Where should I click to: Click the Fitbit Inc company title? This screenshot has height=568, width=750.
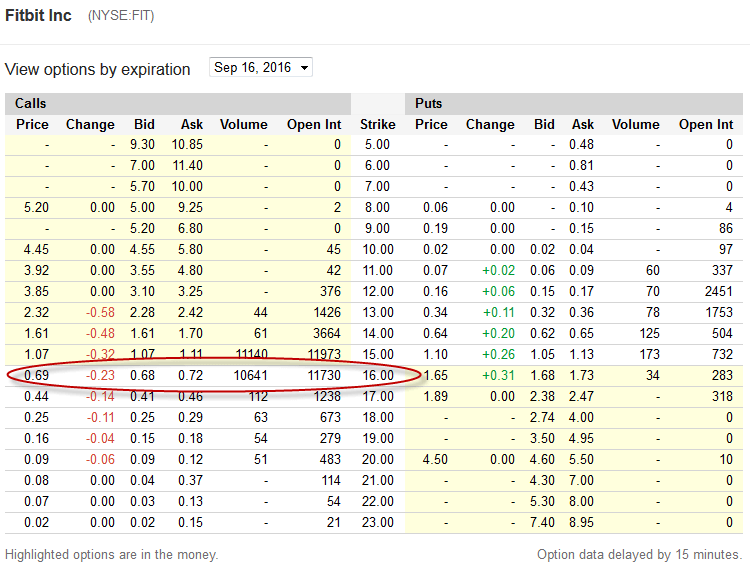[x=38, y=15]
